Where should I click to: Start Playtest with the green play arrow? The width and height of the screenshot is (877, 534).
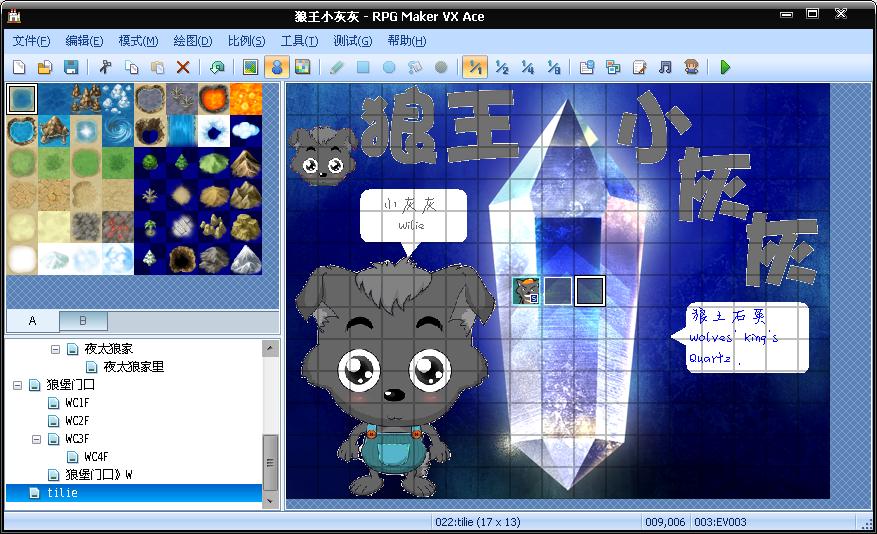pos(725,67)
